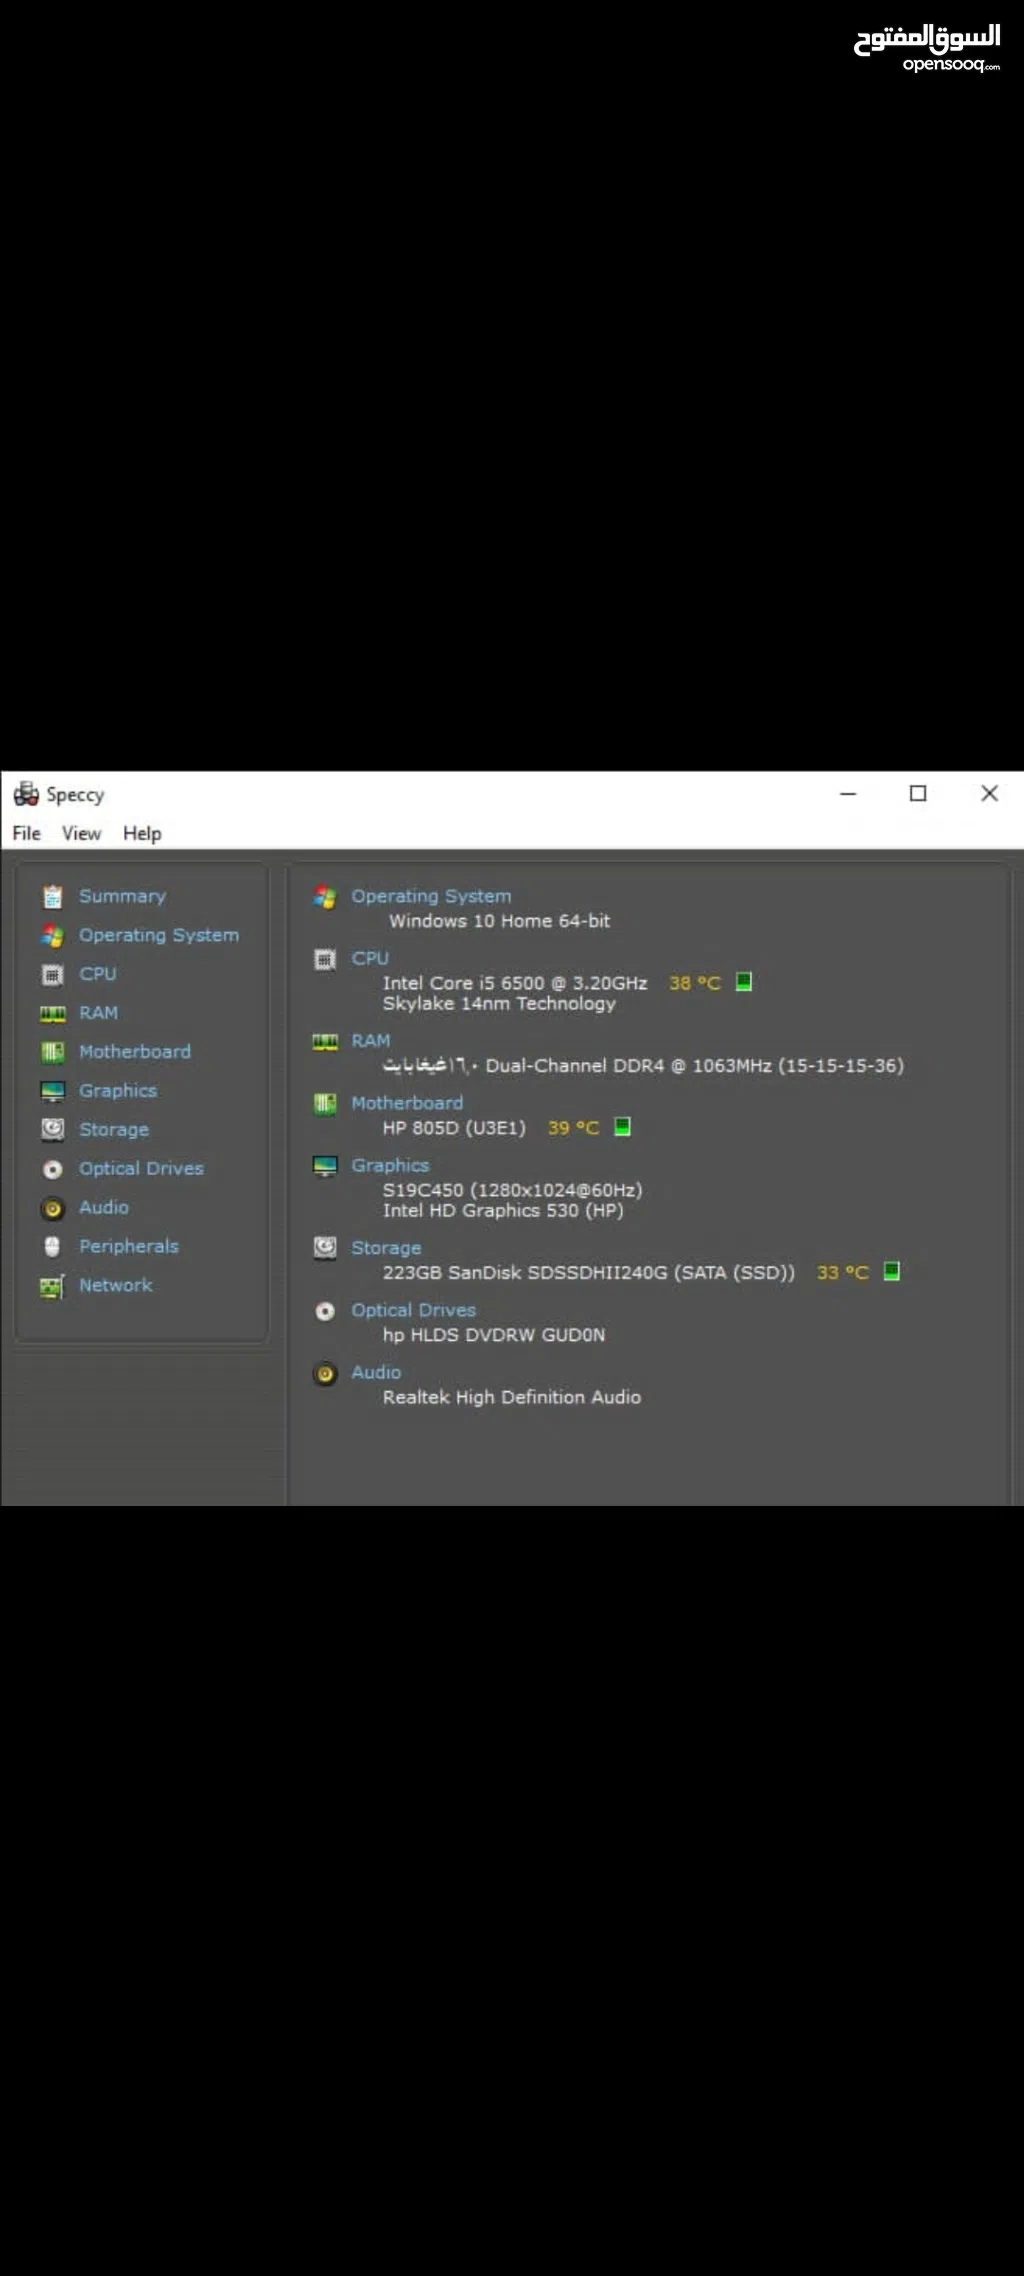1024x2276 pixels.
Task: Click the Motherboard icon in sidebar
Action: click(x=53, y=1052)
